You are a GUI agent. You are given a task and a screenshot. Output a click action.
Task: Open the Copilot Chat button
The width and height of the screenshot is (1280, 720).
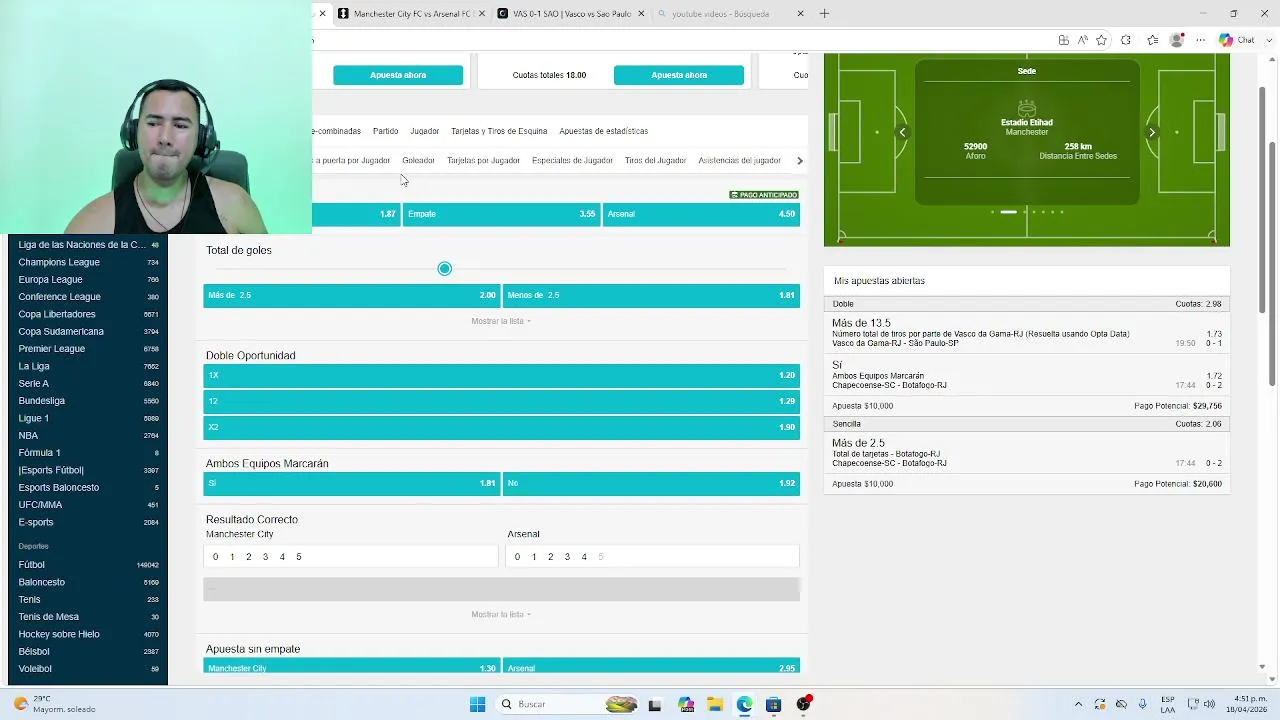1237,40
